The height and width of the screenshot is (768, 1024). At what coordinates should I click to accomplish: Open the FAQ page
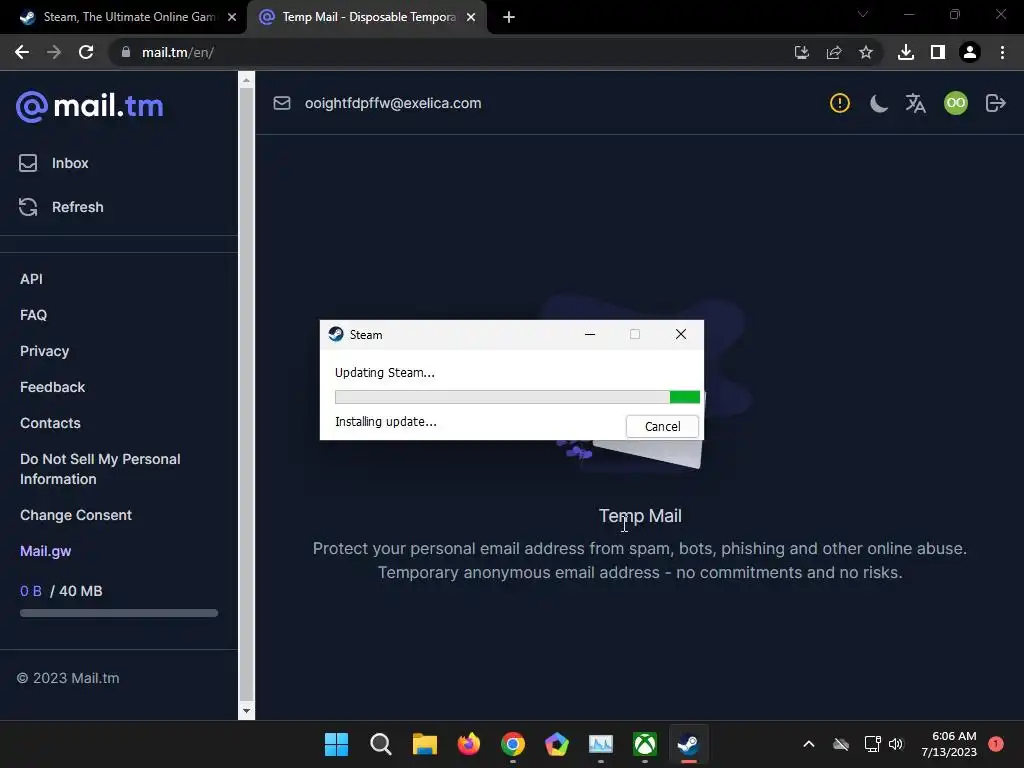[x=33, y=315]
